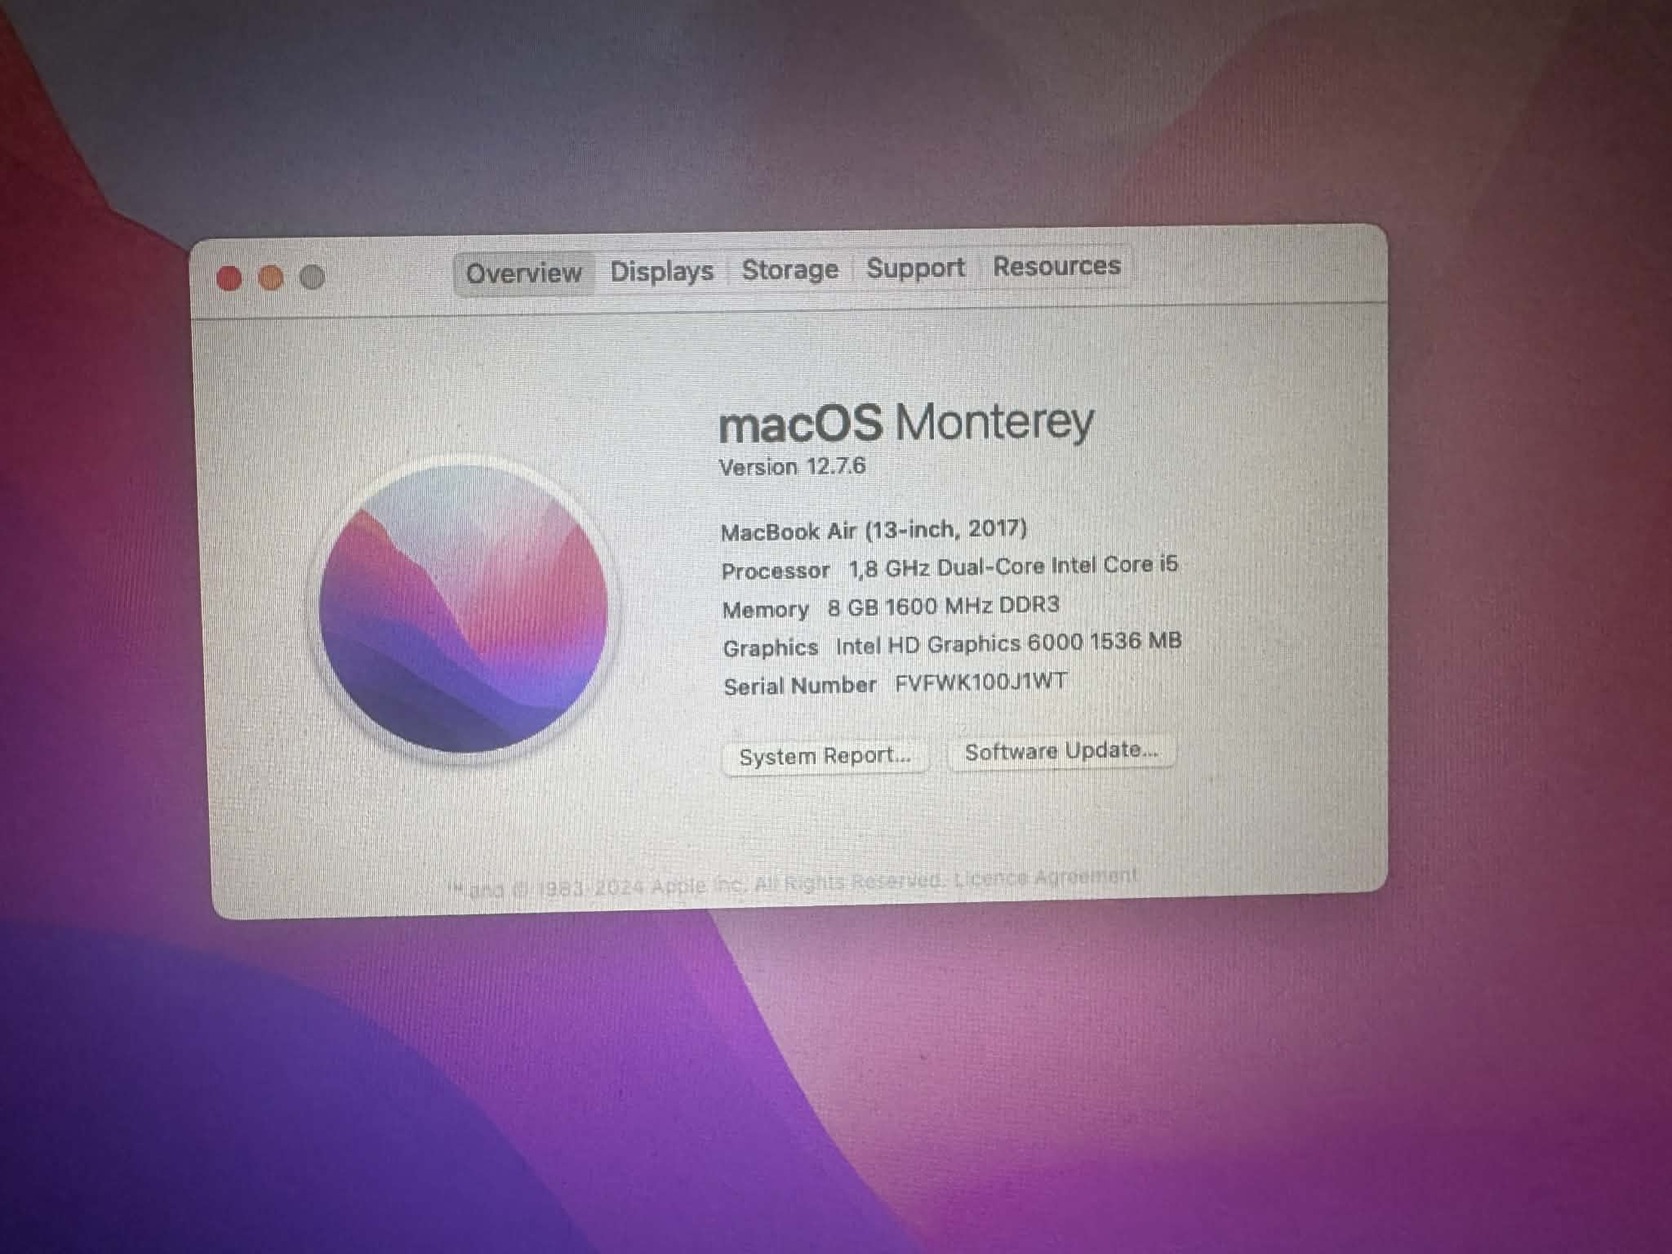Click the macOS Monterey logo image

463,608
